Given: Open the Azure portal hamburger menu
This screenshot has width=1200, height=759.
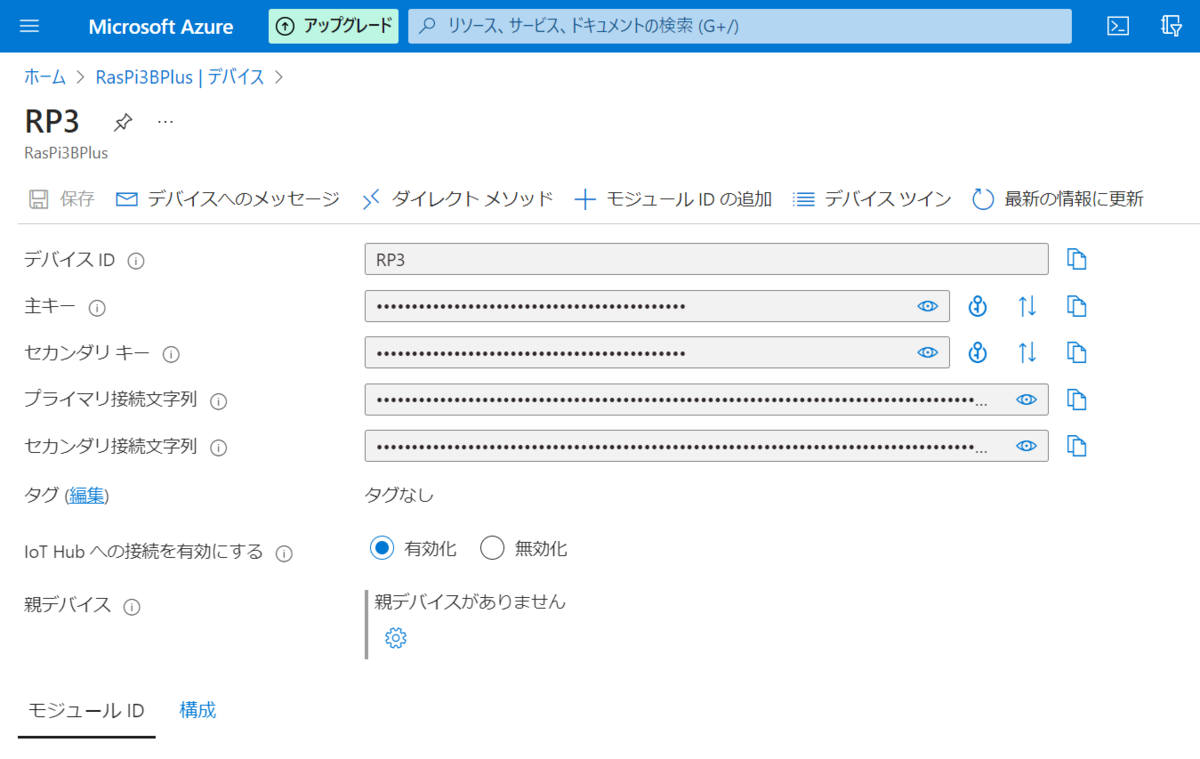Looking at the screenshot, I should pos(30,26).
